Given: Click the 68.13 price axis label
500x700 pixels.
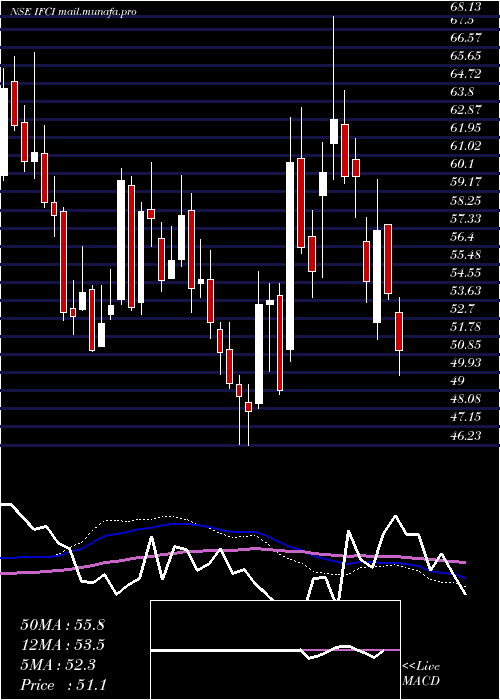Looking at the screenshot, I should (466, 7).
